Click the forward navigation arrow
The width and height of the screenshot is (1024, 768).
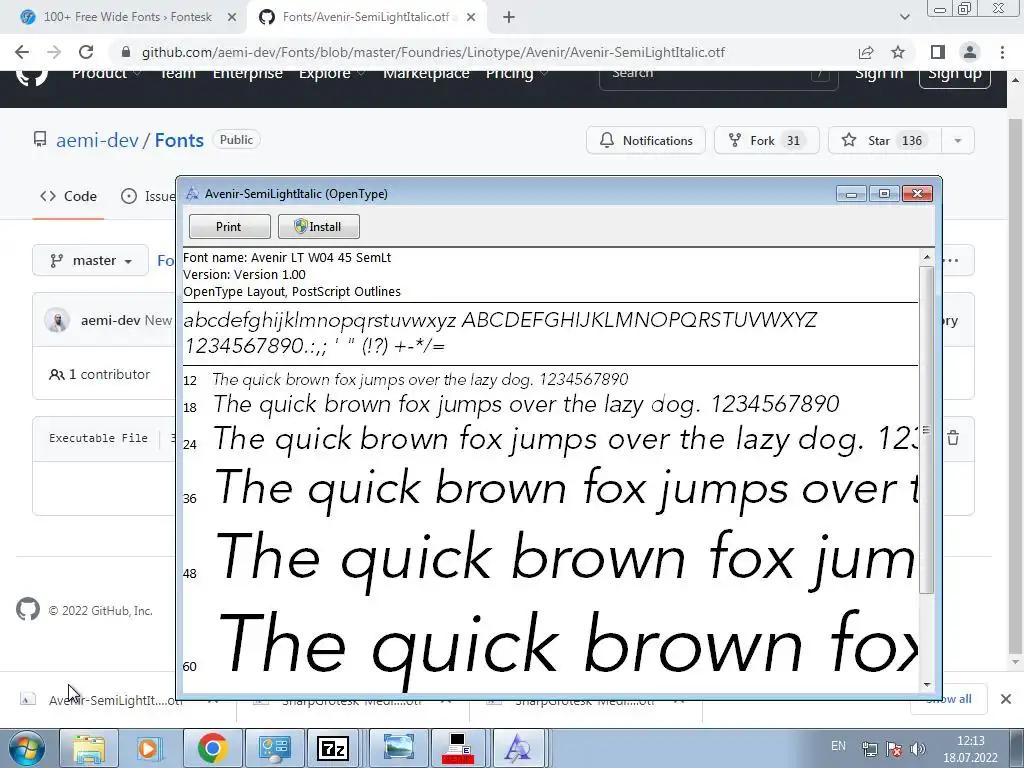[54, 52]
